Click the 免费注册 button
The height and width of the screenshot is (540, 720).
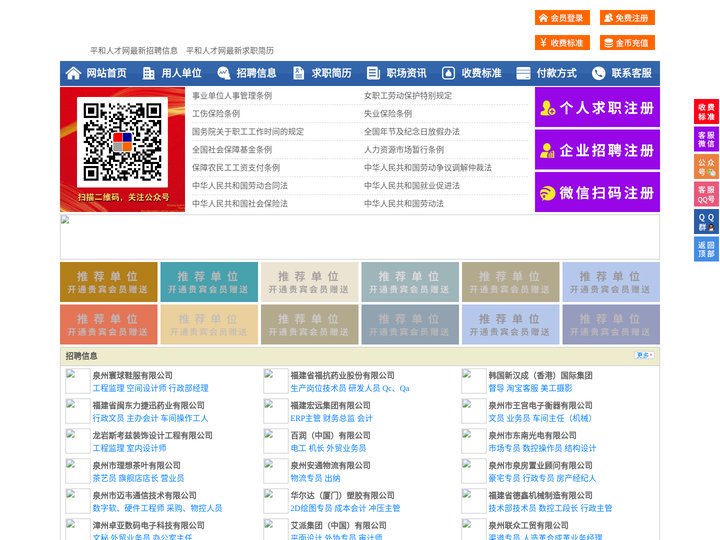tap(627, 18)
